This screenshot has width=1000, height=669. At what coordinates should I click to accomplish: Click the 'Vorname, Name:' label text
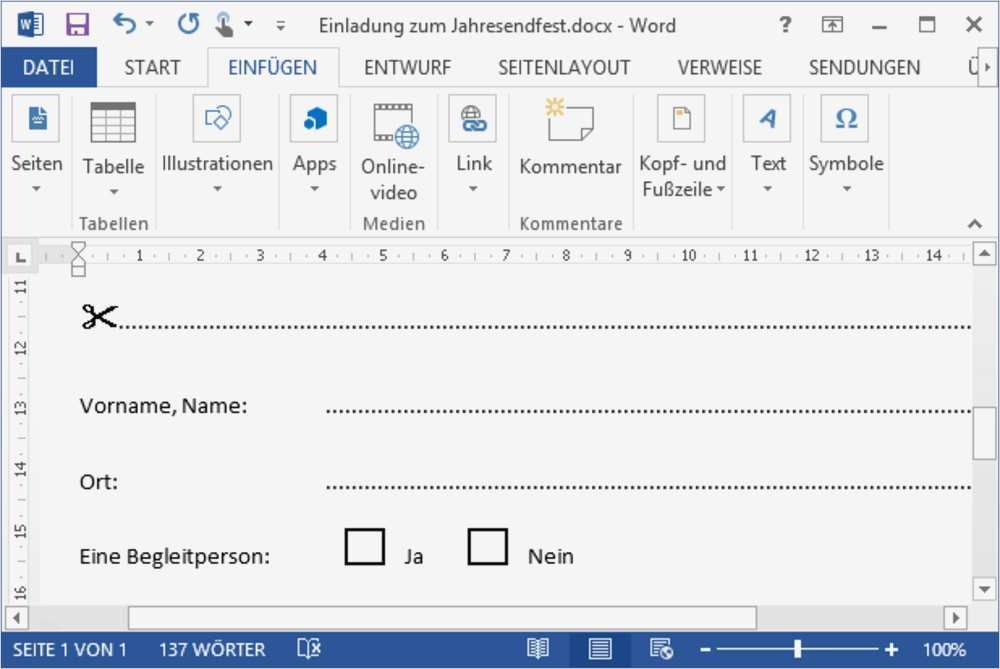(x=163, y=406)
